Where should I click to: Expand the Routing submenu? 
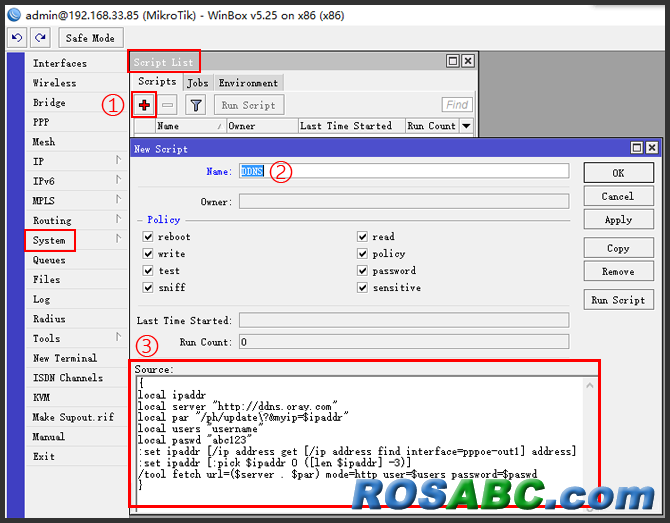pos(118,219)
